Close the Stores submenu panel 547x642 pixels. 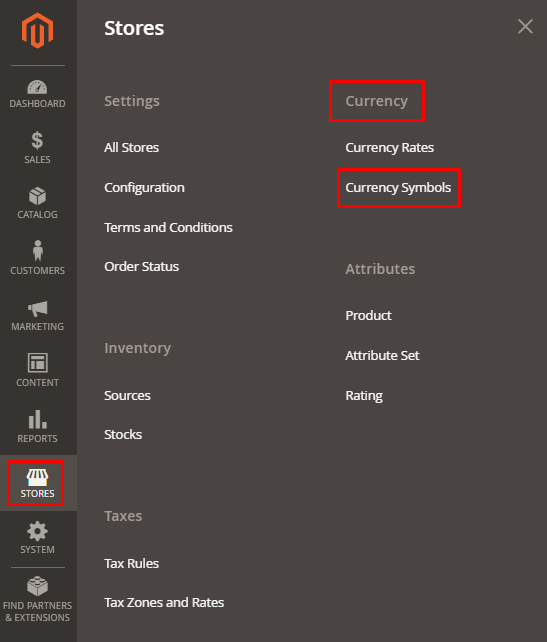click(525, 27)
